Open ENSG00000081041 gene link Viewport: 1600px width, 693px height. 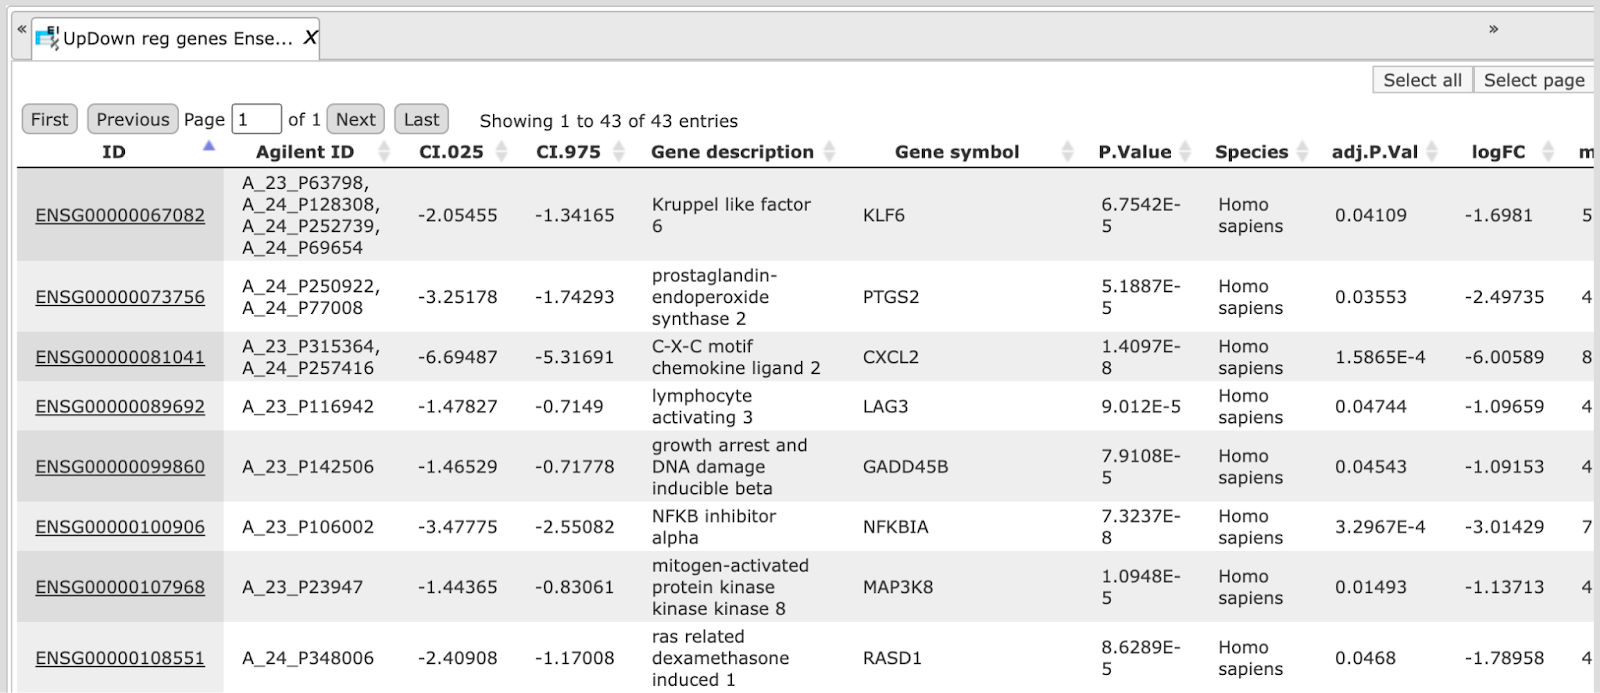120,357
